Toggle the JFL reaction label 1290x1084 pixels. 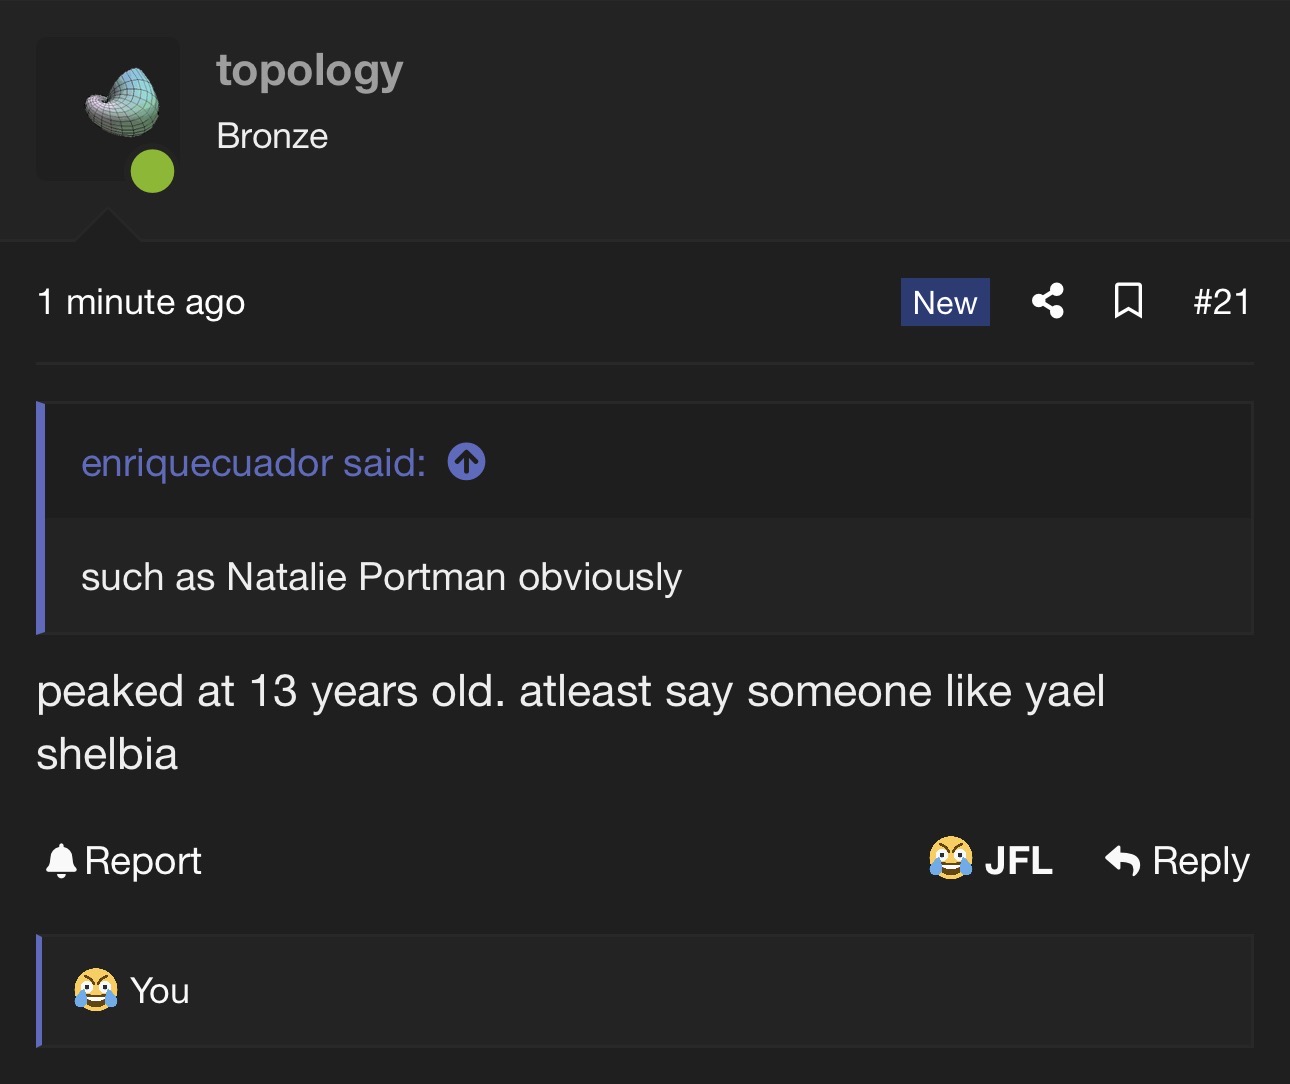[1018, 861]
